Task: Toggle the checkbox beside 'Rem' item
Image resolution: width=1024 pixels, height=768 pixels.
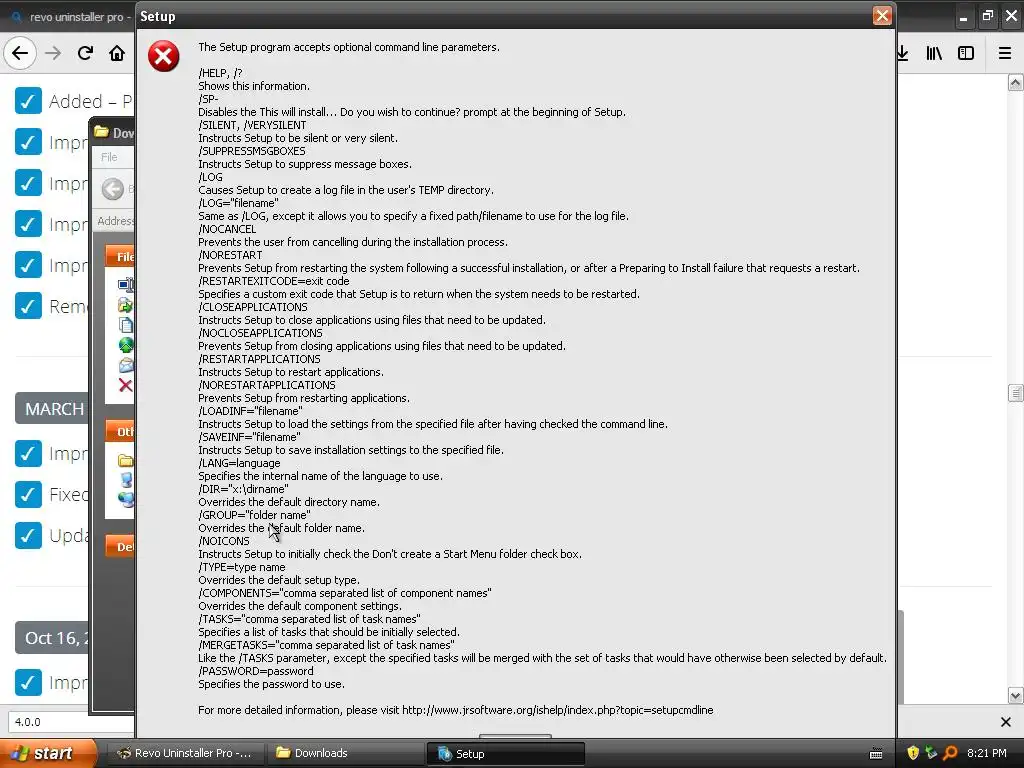Action: tap(28, 306)
